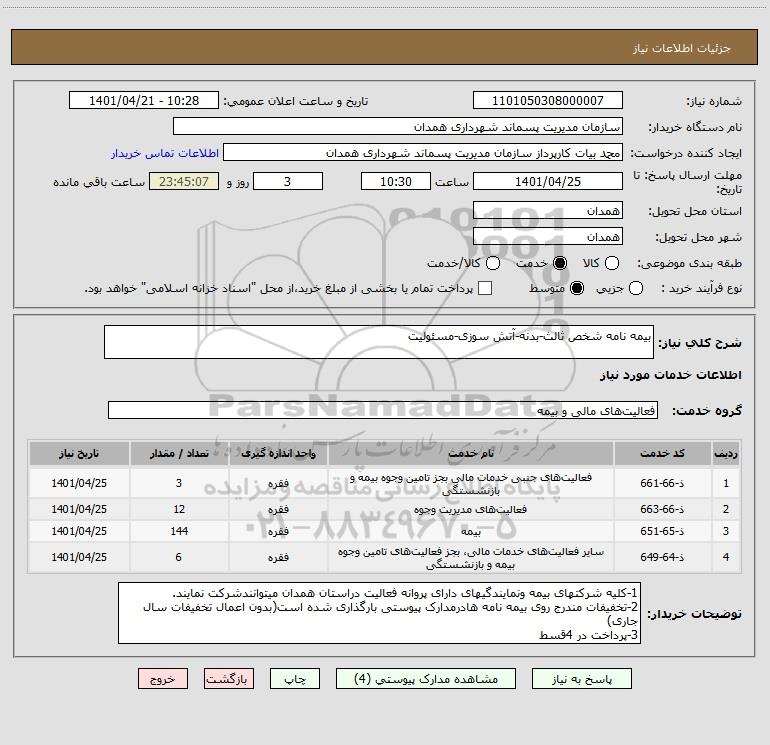Select the کالا/خدمت radio button

click(x=493, y=263)
